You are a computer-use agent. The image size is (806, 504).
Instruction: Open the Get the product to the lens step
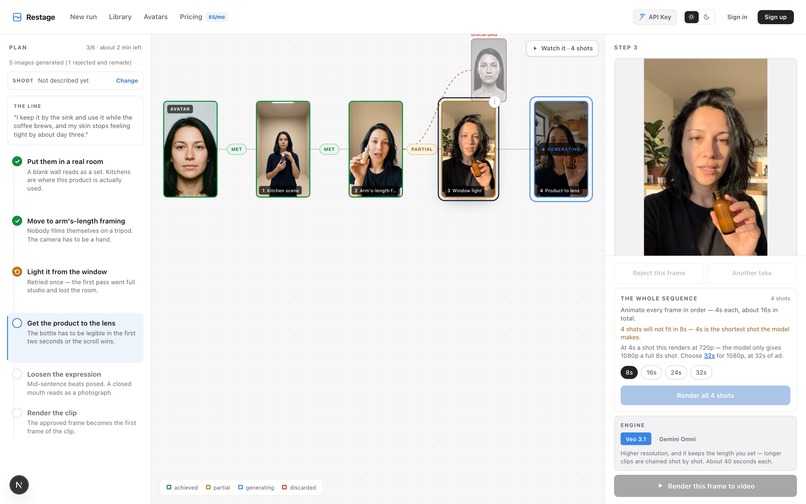tap(75, 337)
